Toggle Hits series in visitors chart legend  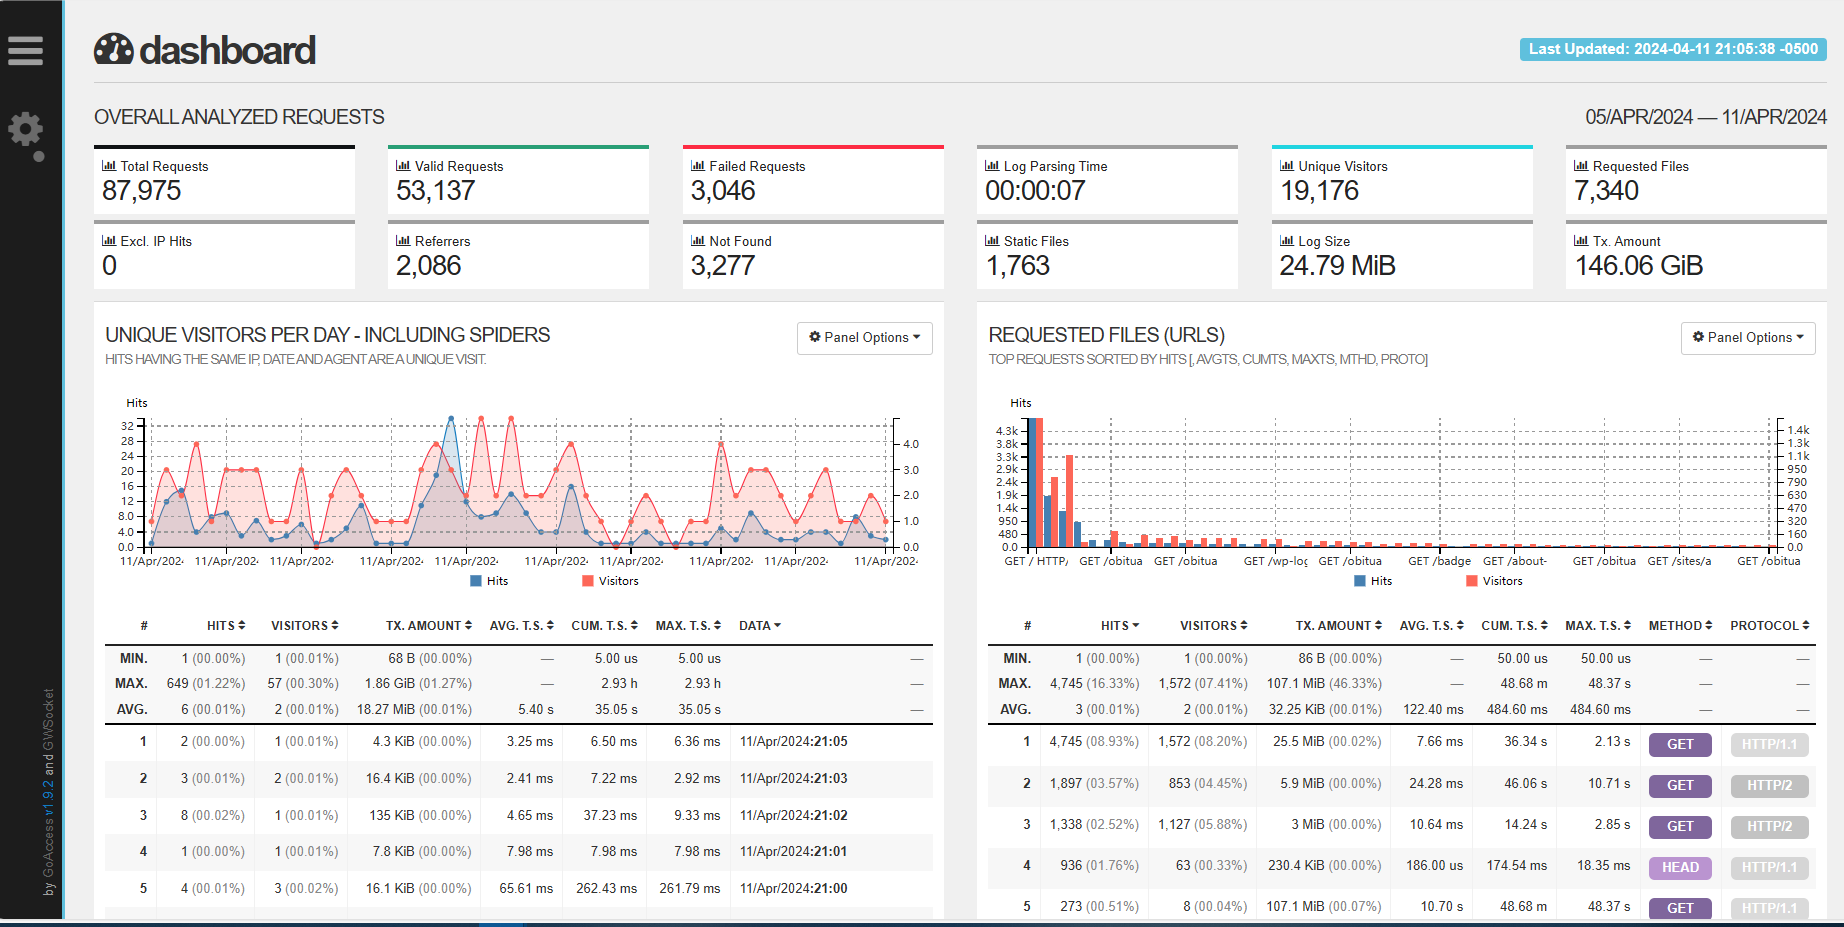pos(489,581)
